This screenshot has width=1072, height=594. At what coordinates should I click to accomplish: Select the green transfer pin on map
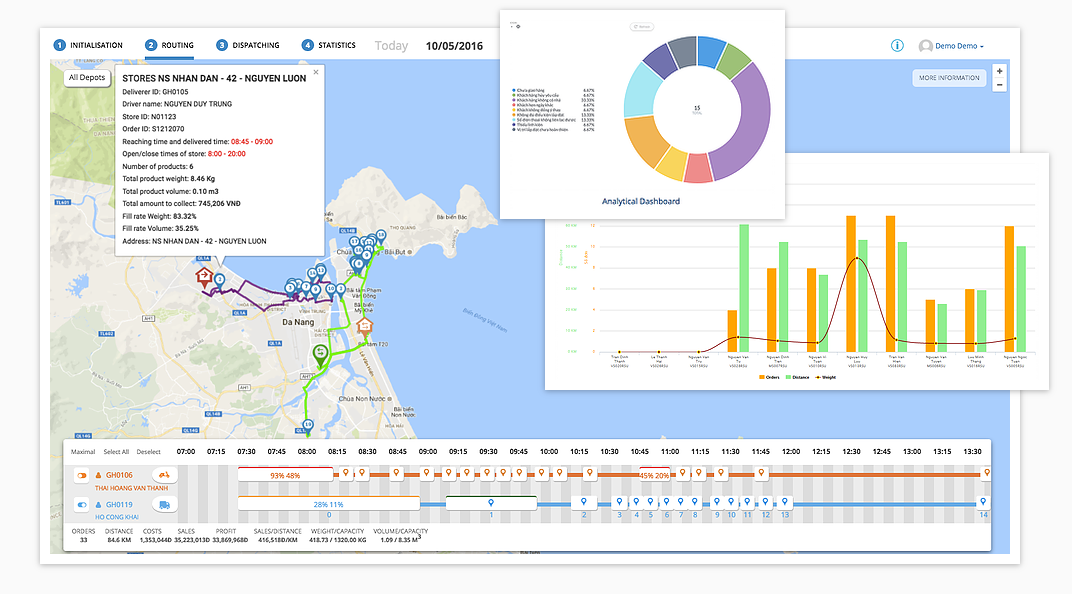coord(320,354)
